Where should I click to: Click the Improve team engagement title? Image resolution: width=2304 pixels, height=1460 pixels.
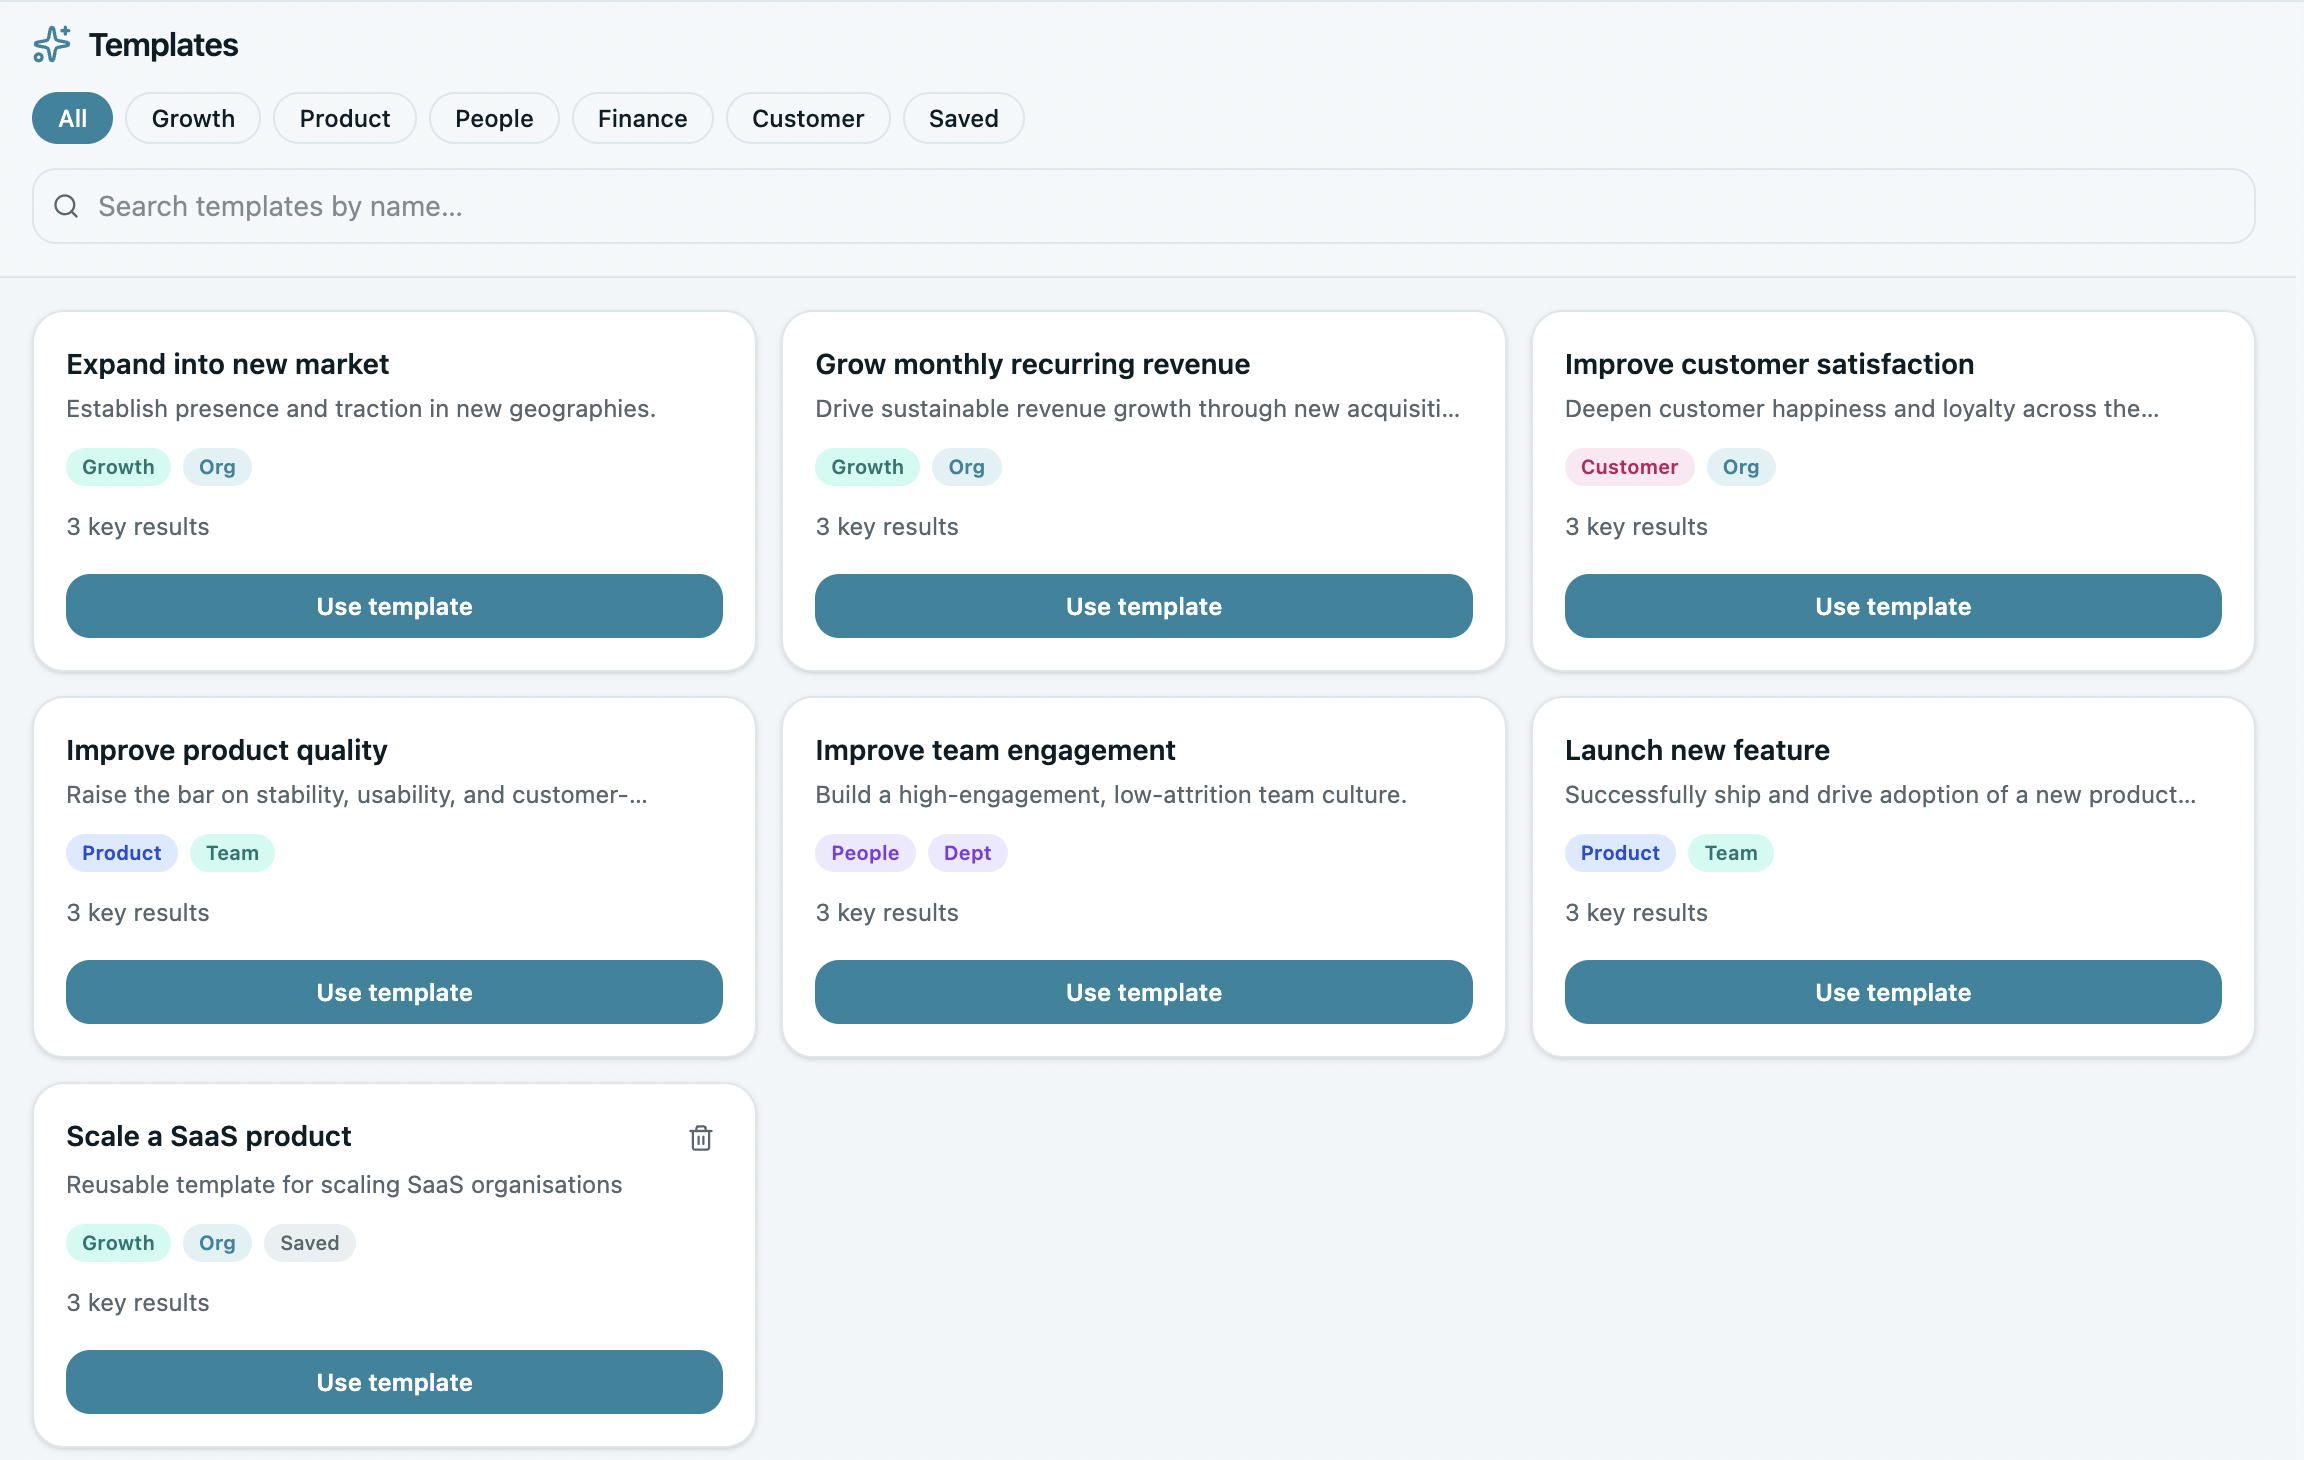995,750
